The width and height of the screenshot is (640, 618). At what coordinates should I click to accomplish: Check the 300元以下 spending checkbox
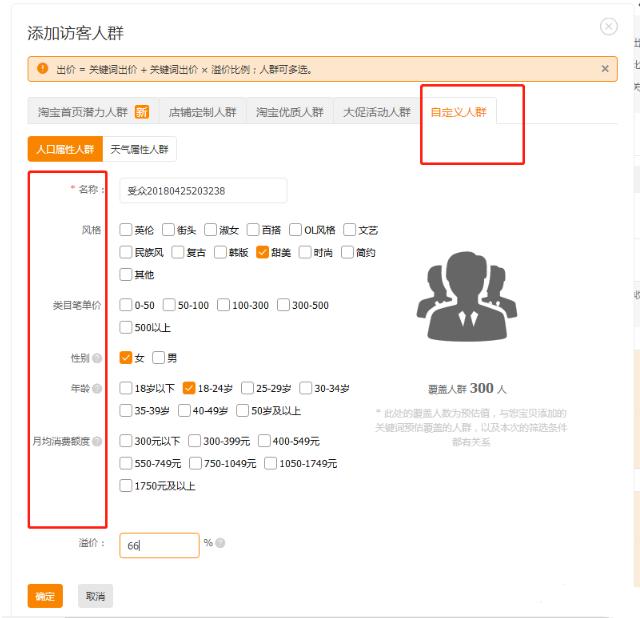click(126, 441)
